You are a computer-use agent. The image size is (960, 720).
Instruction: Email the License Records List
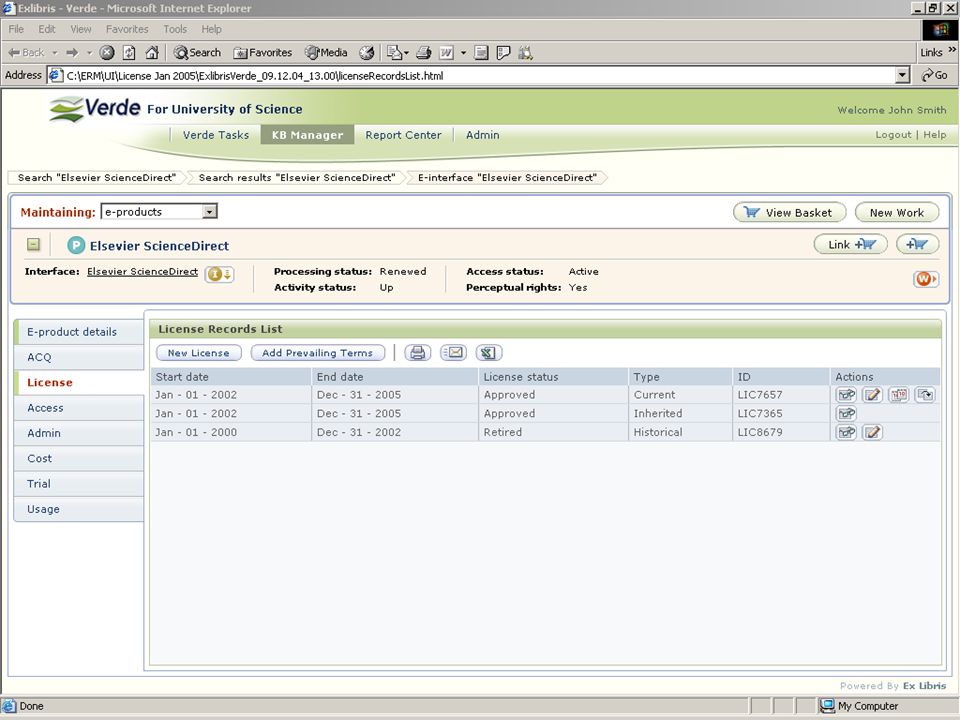(x=454, y=353)
